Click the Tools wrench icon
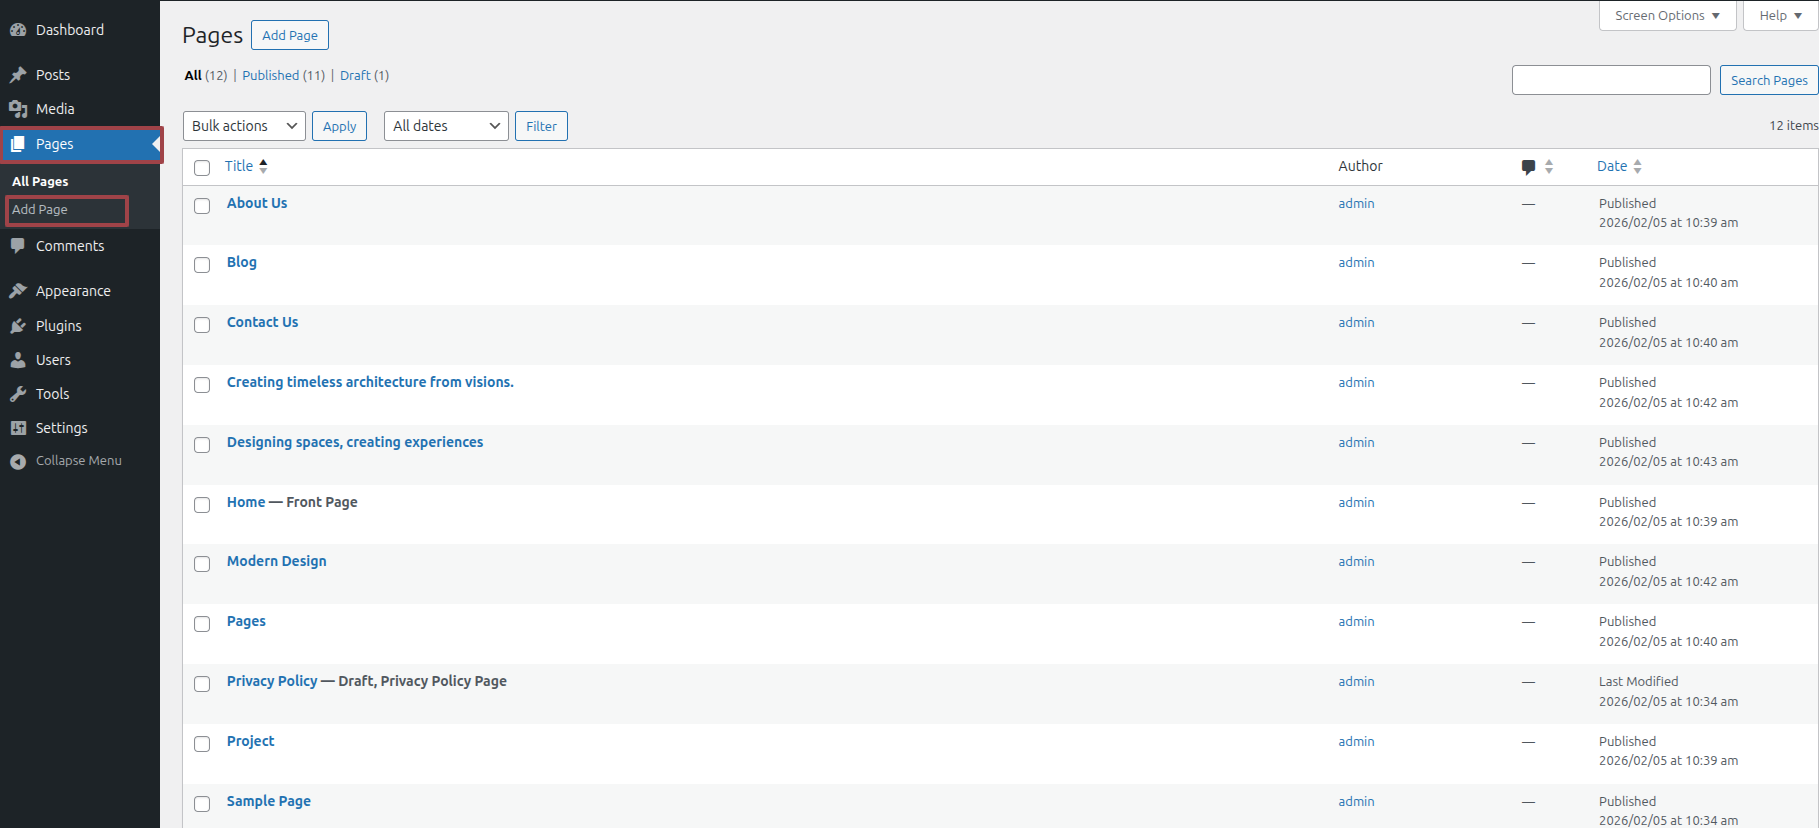Image resolution: width=1819 pixels, height=828 pixels. (x=18, y=394)
